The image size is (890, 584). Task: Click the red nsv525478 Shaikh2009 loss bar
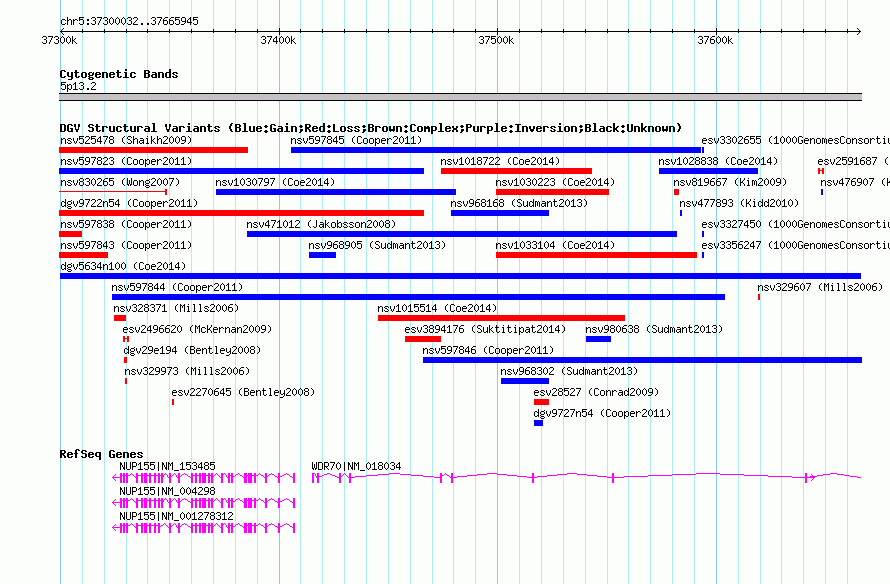pyautogui.click(x=153, y=150)
